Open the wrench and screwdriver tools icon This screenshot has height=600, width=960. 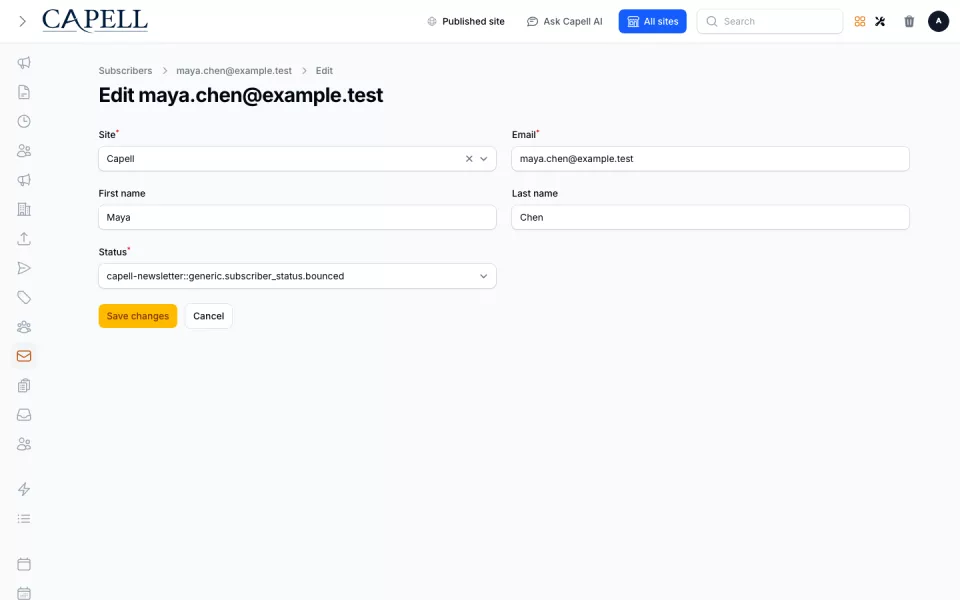(x=880, y=21)
